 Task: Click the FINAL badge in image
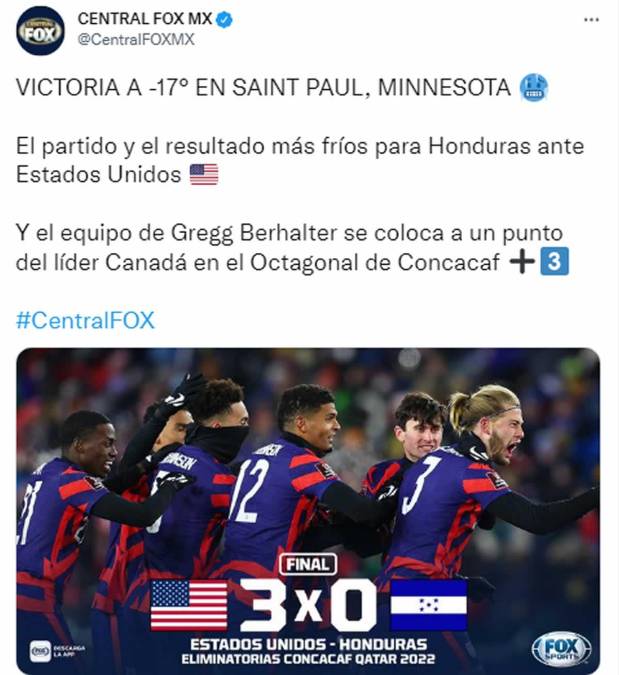pyautogui.click(x=308, y=564)
